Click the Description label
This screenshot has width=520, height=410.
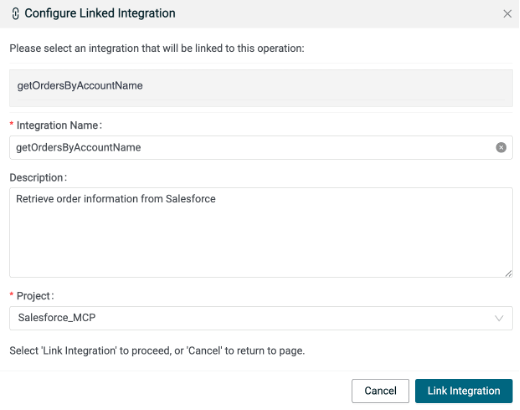38,178
